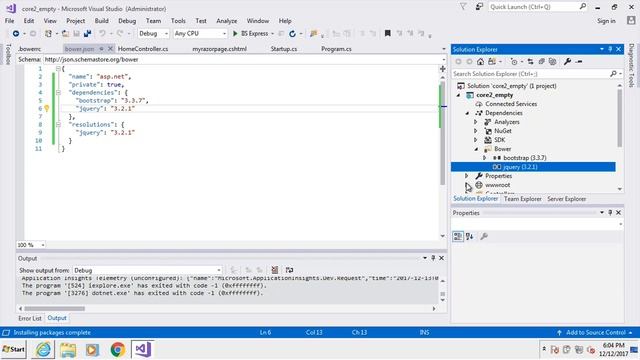Click Sync with Active Document icon

pos(530,62)
